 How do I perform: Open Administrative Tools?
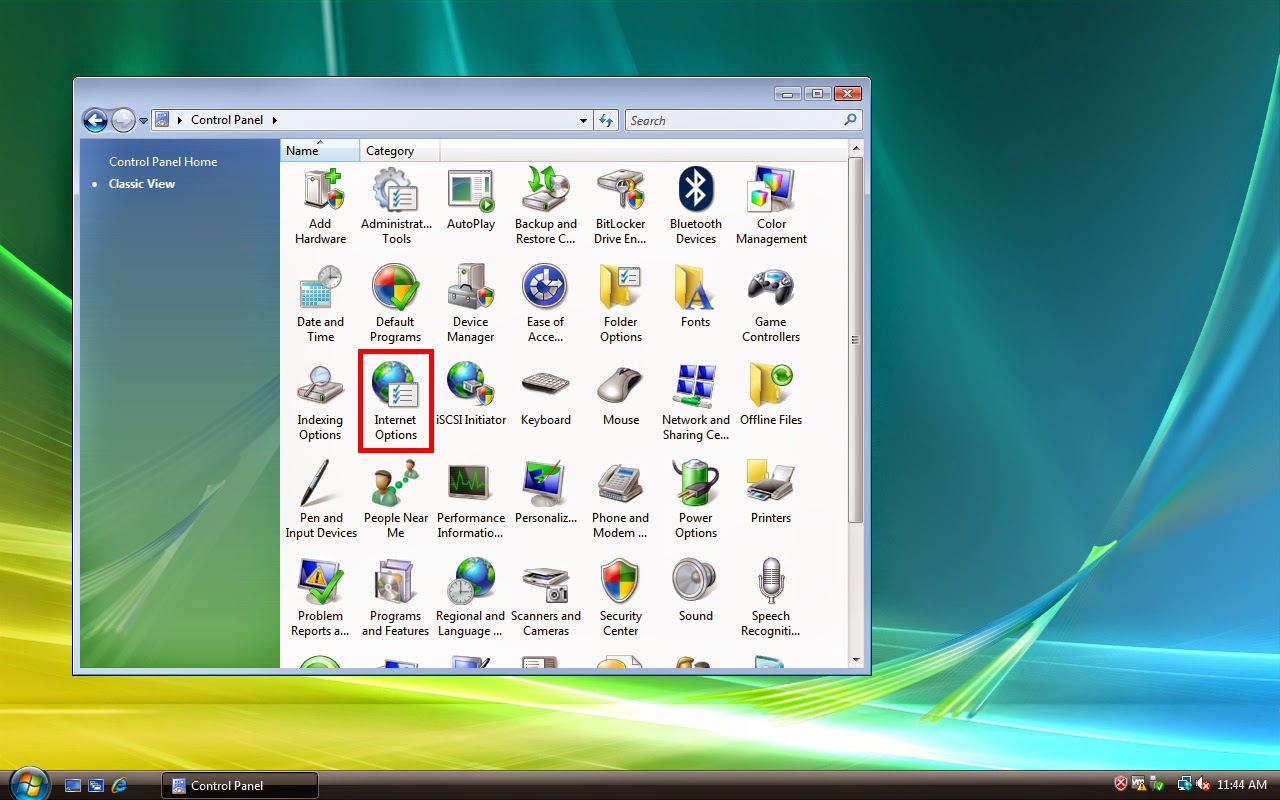click(396, 207)
